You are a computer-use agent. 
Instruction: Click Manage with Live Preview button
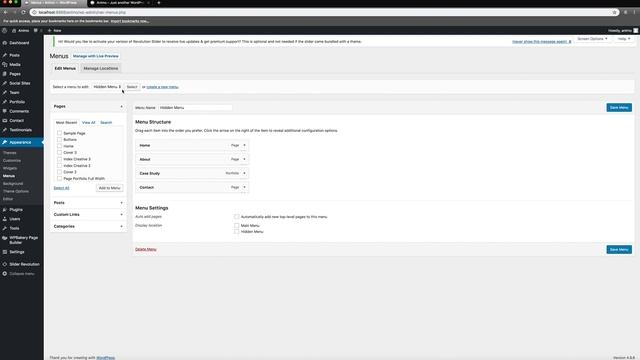click(96, 56)
